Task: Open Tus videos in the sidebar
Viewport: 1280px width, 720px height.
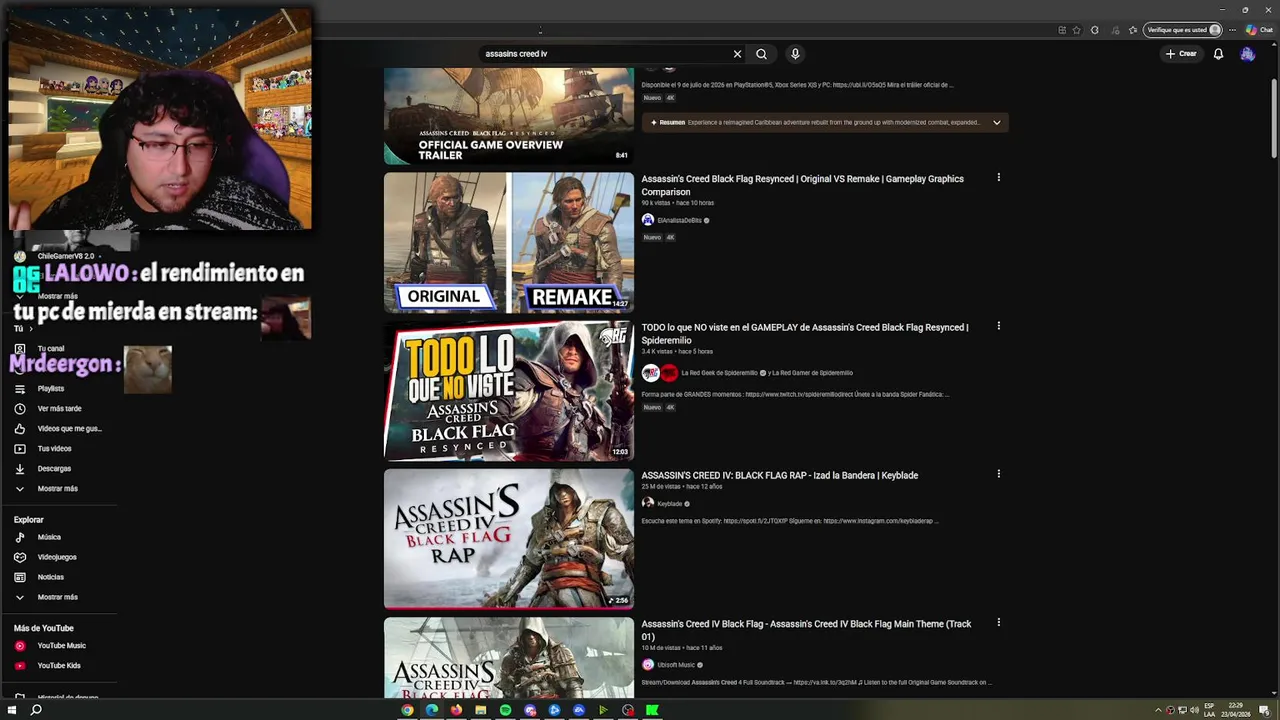Action: pyautogui.click(x=55, y=449)
